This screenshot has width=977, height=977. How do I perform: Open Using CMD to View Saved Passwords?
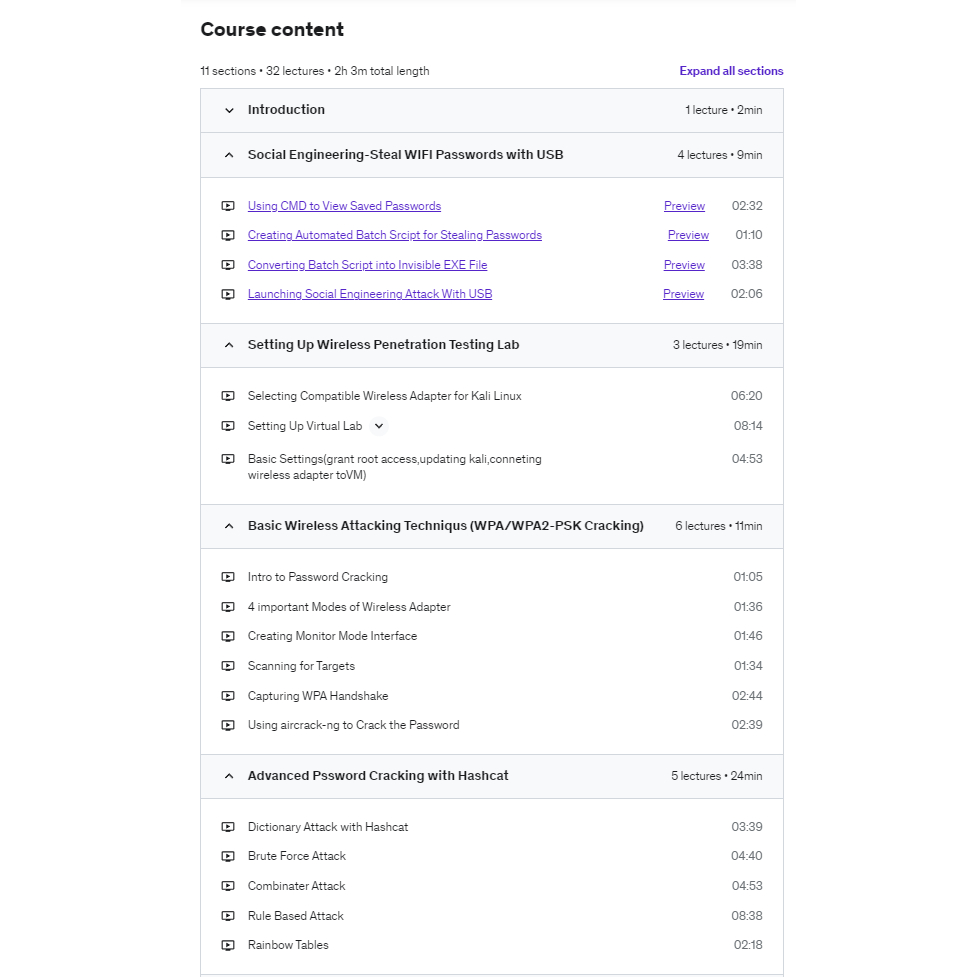click(344, 206)
